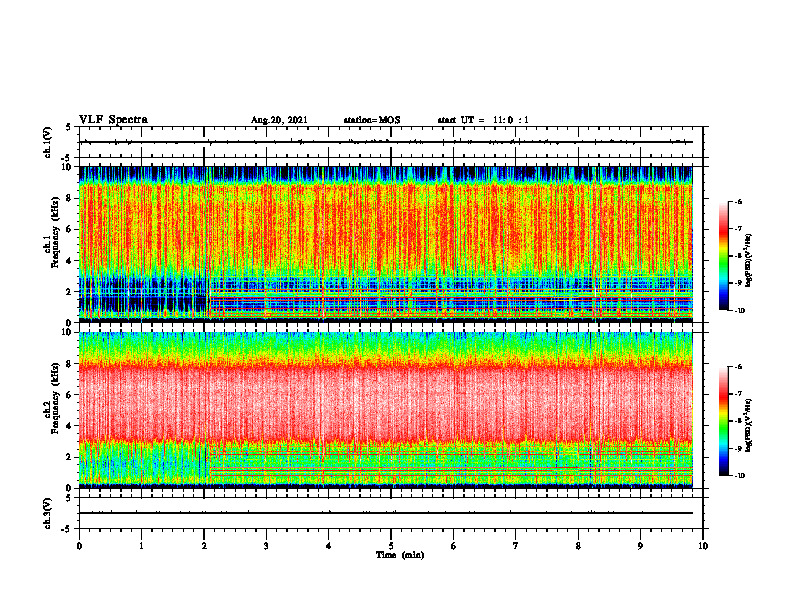This screenshot has width=792, height=612.
Task: Click the ch.1 spectrogram color scale bar
Action: coord(723,256)
